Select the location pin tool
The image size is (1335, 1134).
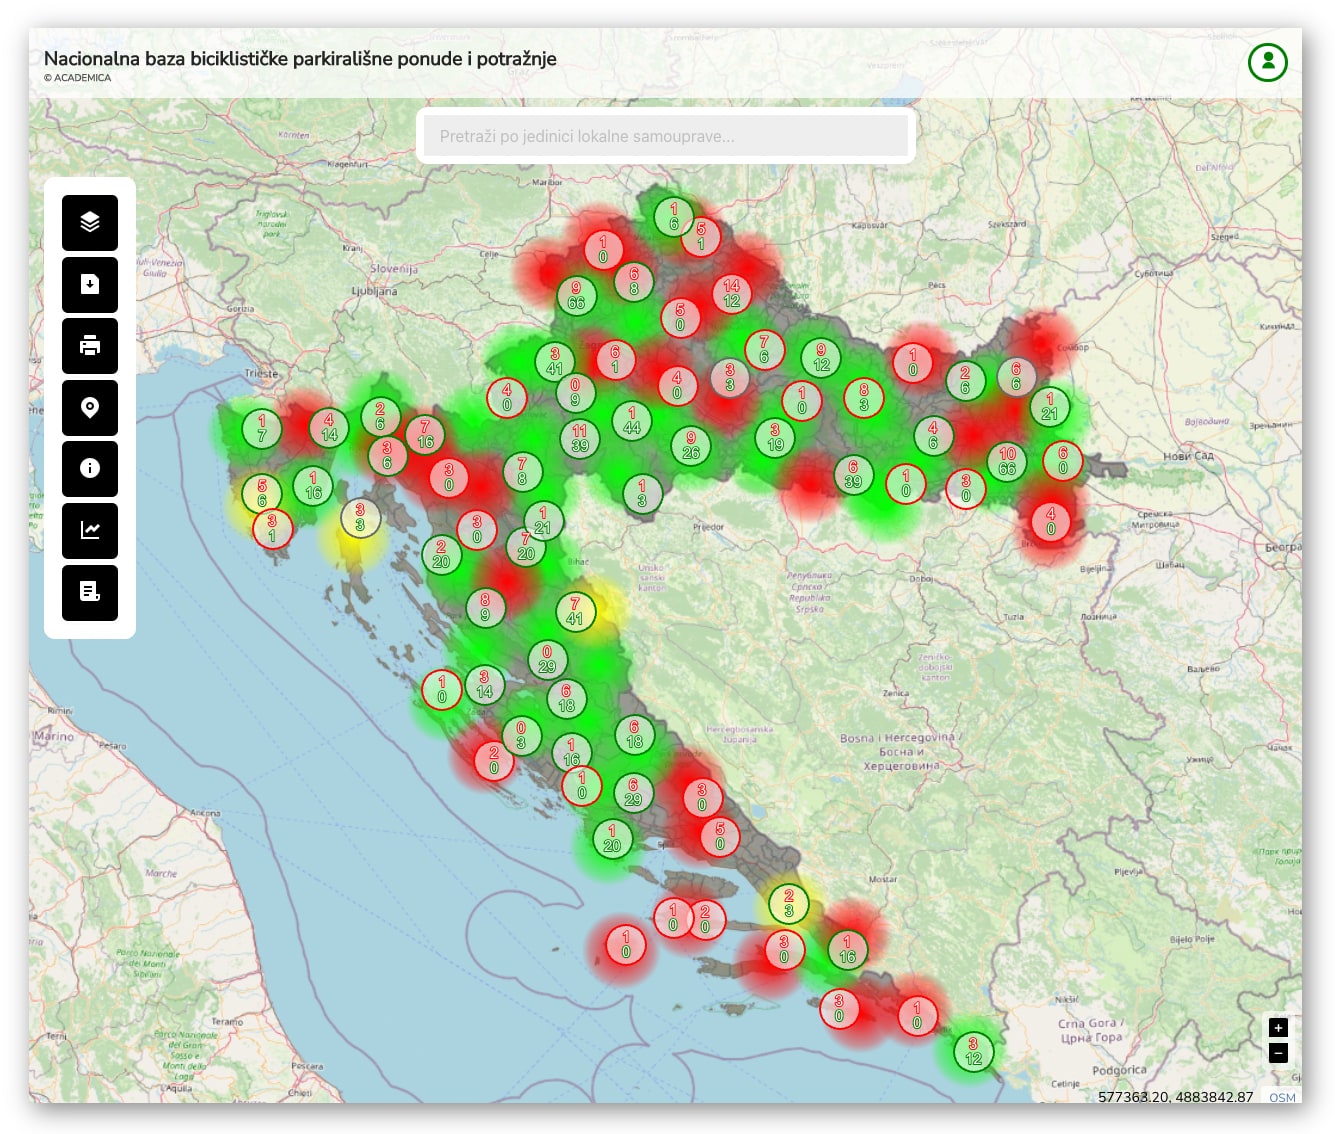[90, 407]
